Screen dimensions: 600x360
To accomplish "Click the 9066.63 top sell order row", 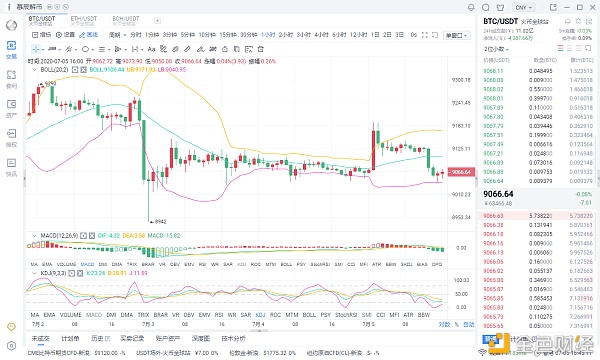I will (536, 216).
